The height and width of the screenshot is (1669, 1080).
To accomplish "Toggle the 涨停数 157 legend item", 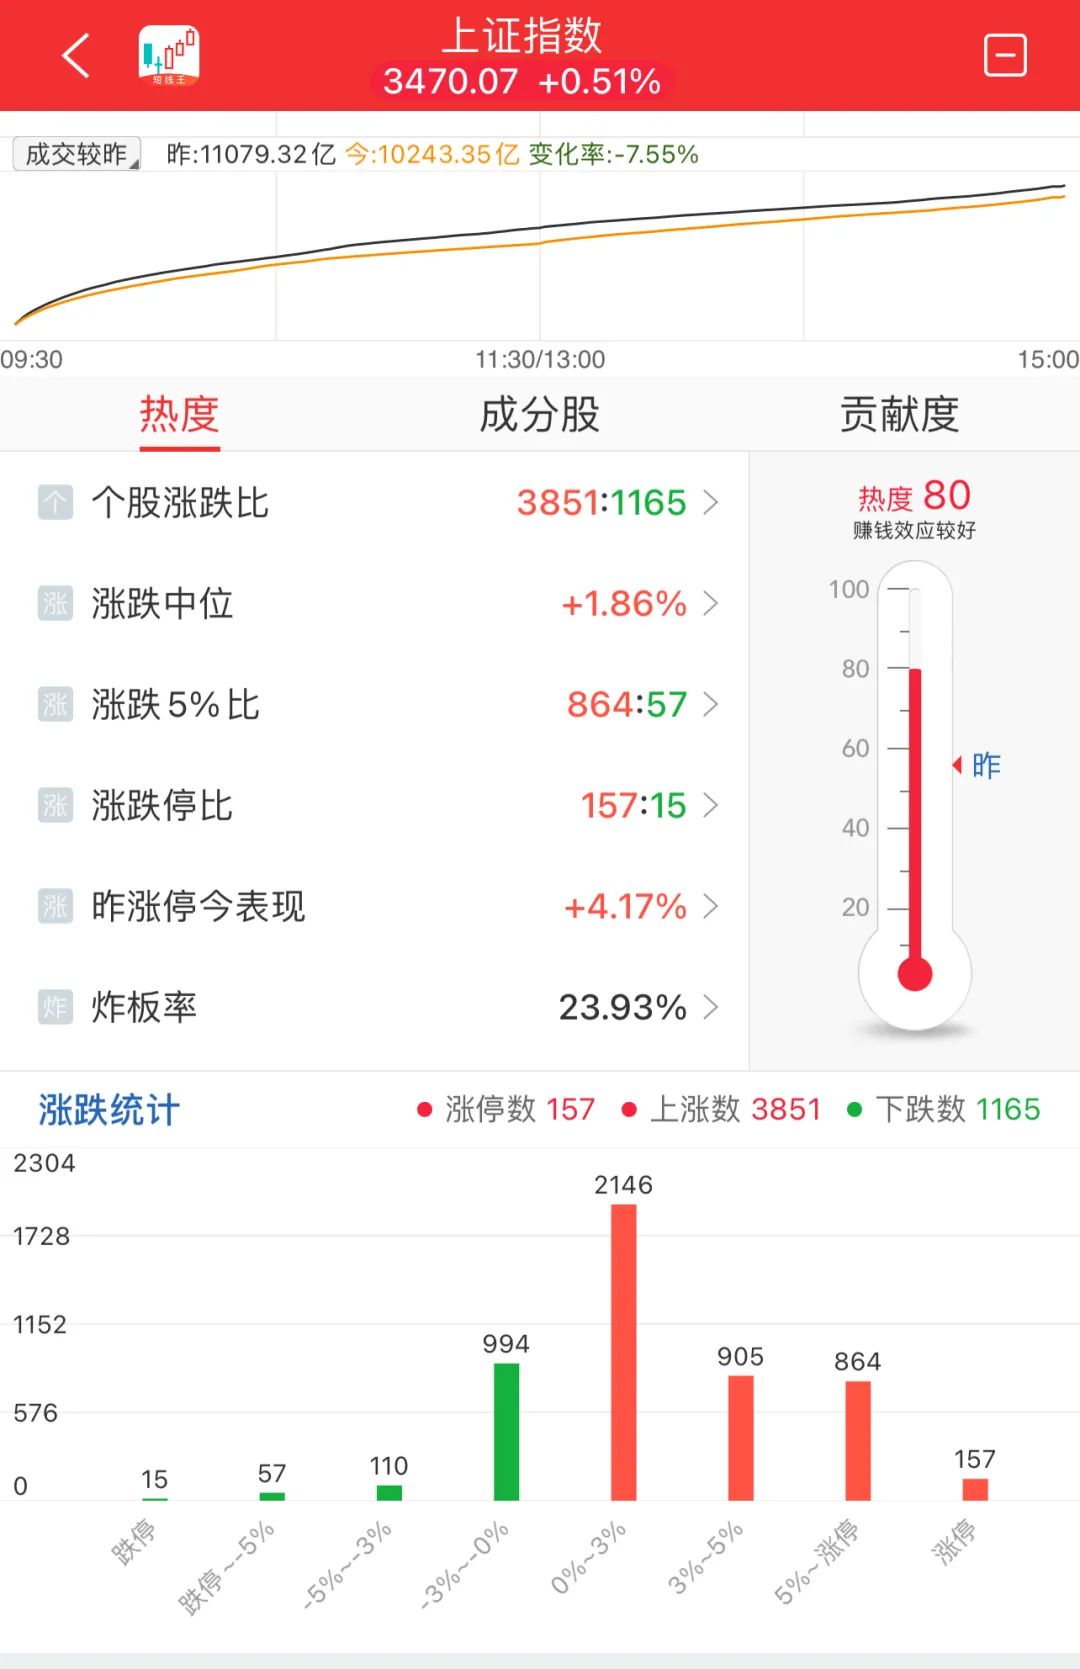I will pyautogui.click(x=506, y=1109).
